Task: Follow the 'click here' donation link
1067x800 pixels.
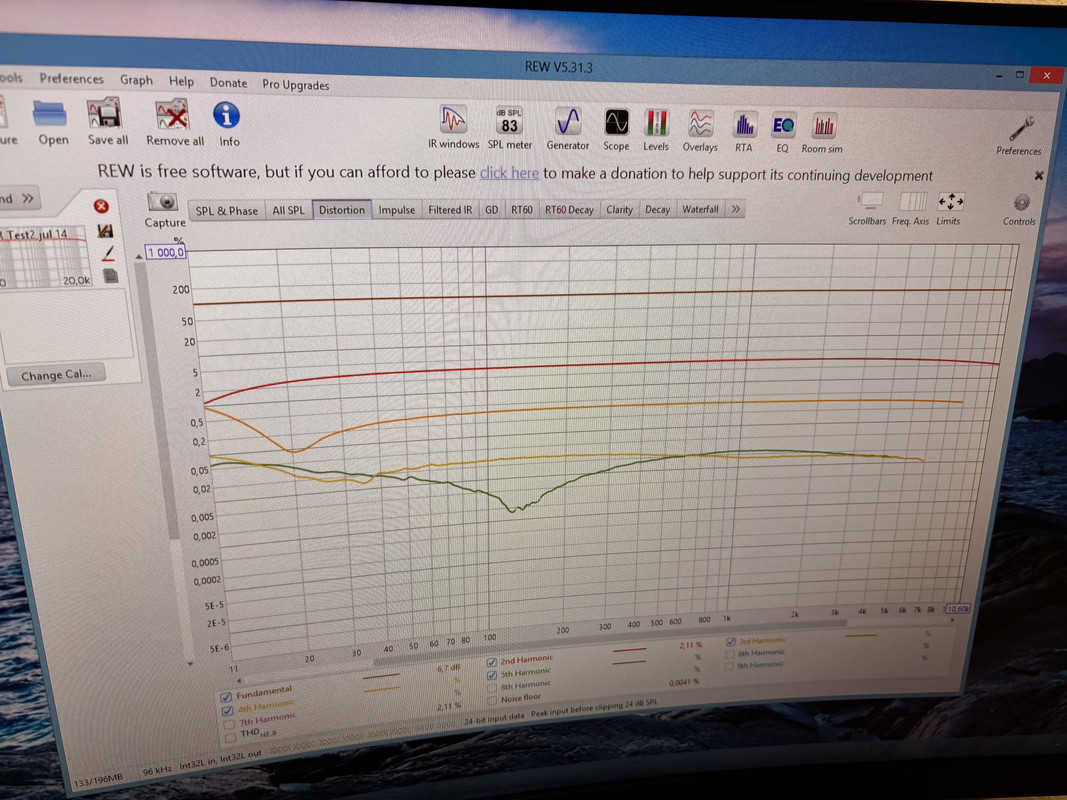Action: pyautogui.click(x=509, y=173)
